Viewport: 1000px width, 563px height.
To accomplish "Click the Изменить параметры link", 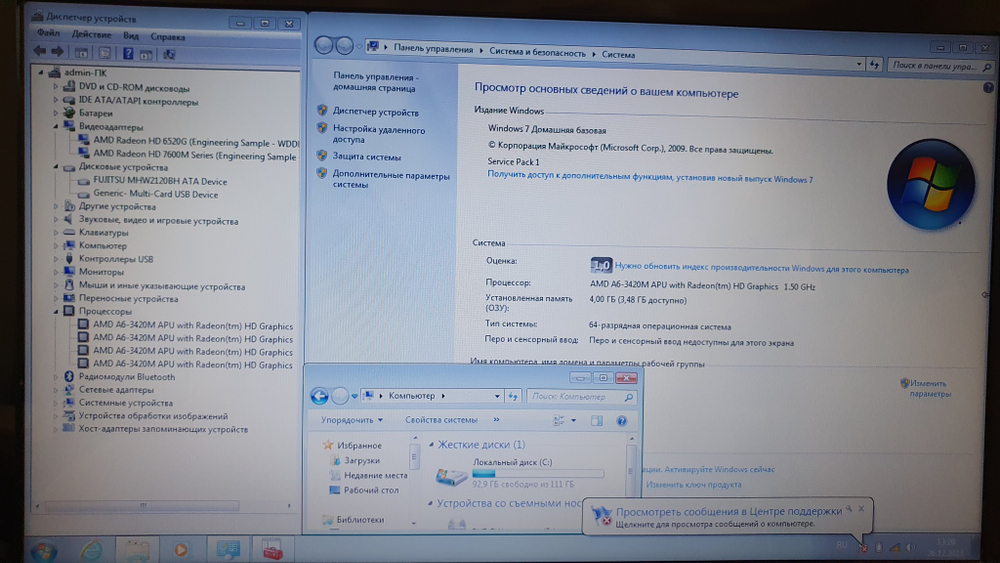I will (930, 388).
